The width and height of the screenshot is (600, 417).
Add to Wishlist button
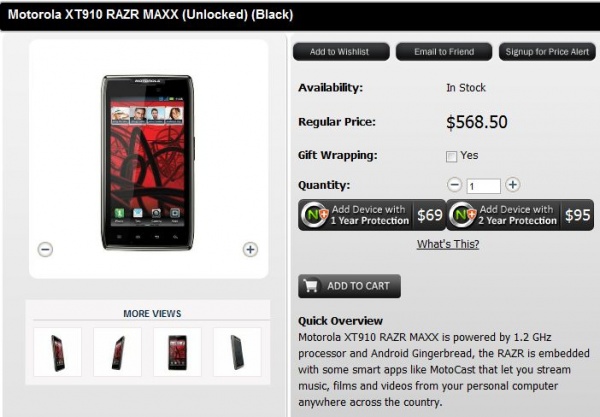coord(341,52)
